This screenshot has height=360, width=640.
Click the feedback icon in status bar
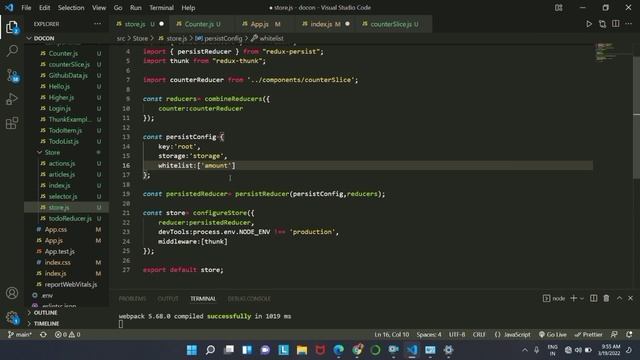614,334
